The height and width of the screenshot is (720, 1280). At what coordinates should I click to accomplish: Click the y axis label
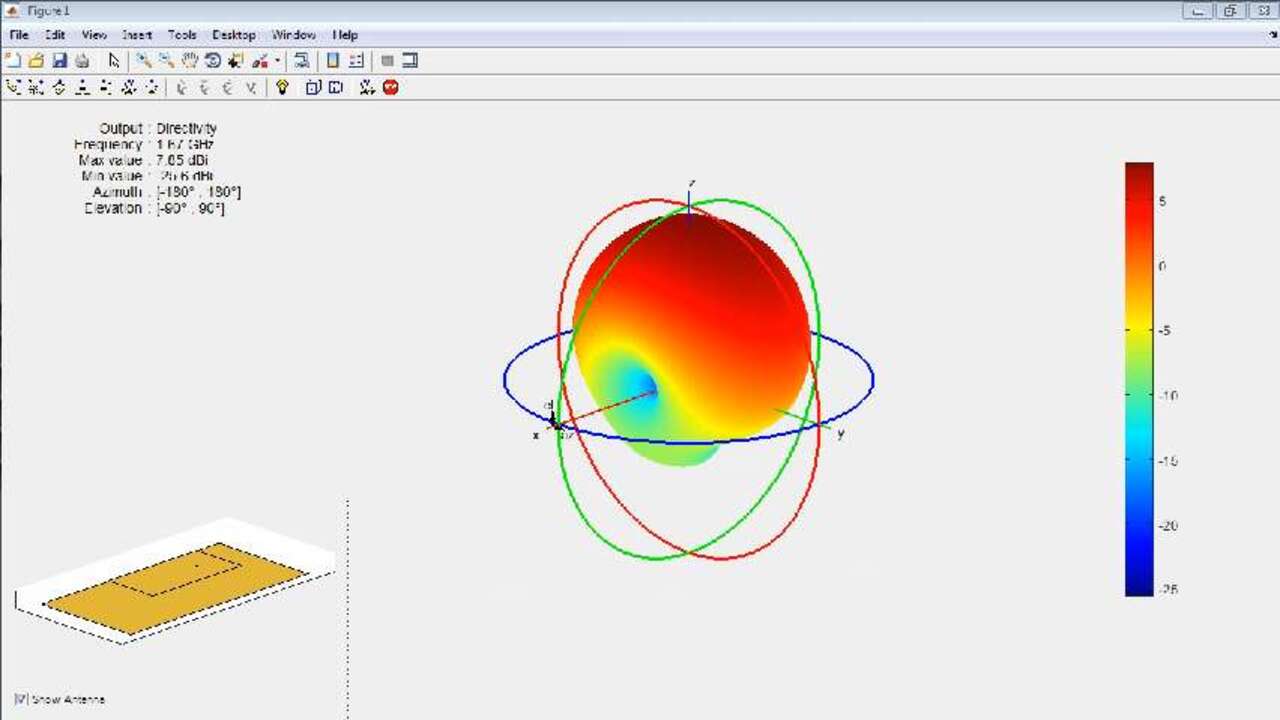click(x=841, y=433)
